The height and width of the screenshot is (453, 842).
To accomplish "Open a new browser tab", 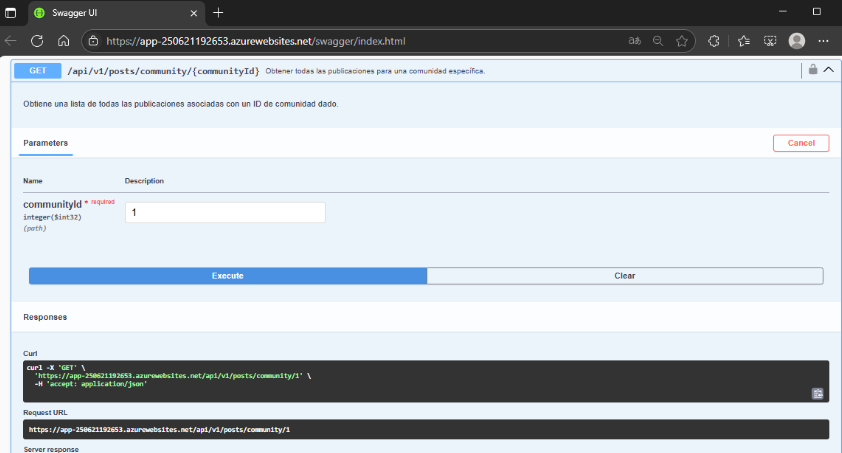I will (218, 13).
